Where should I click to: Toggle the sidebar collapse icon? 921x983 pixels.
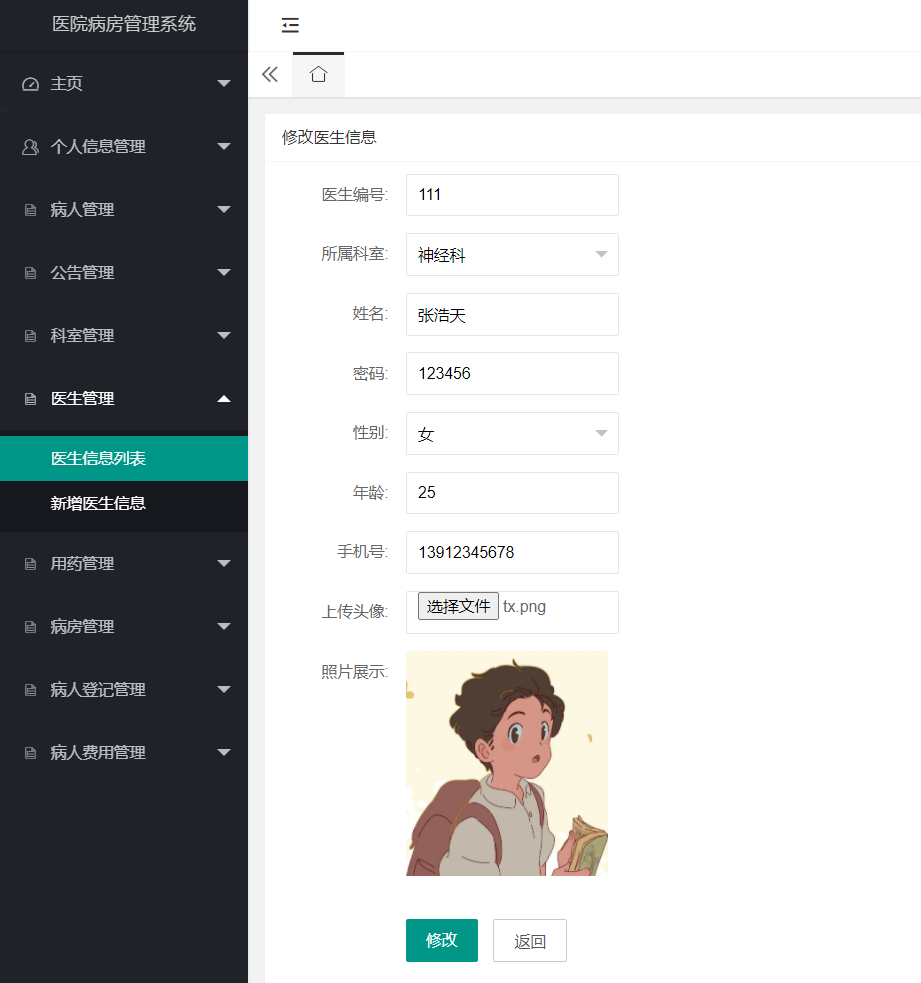tap(290, 25)
